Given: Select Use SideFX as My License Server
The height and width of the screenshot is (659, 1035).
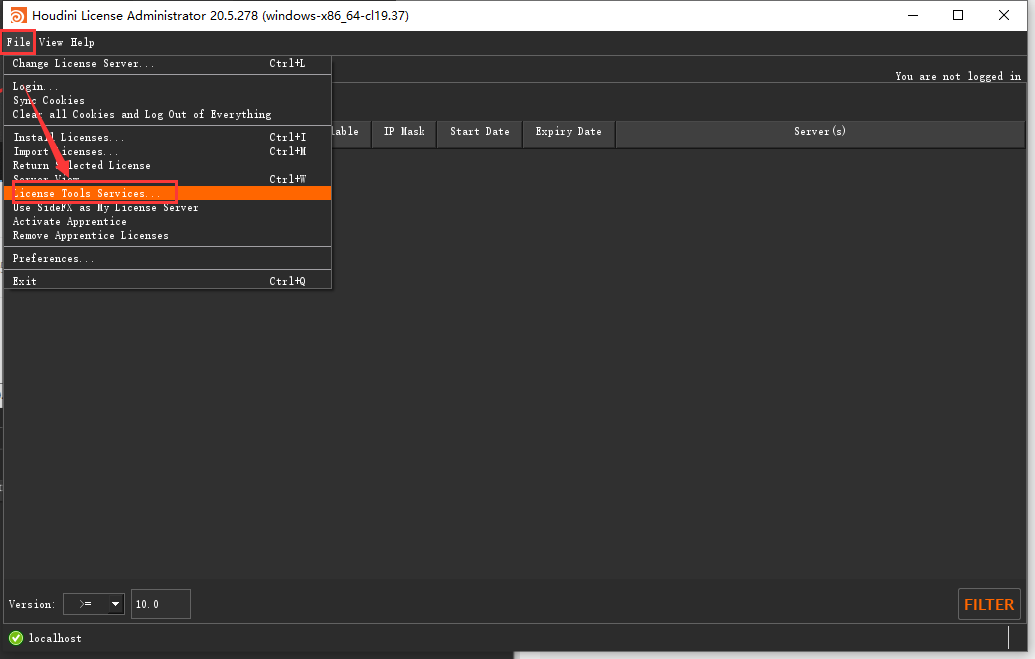Looking at the screenshot, I should pos(168,207).
